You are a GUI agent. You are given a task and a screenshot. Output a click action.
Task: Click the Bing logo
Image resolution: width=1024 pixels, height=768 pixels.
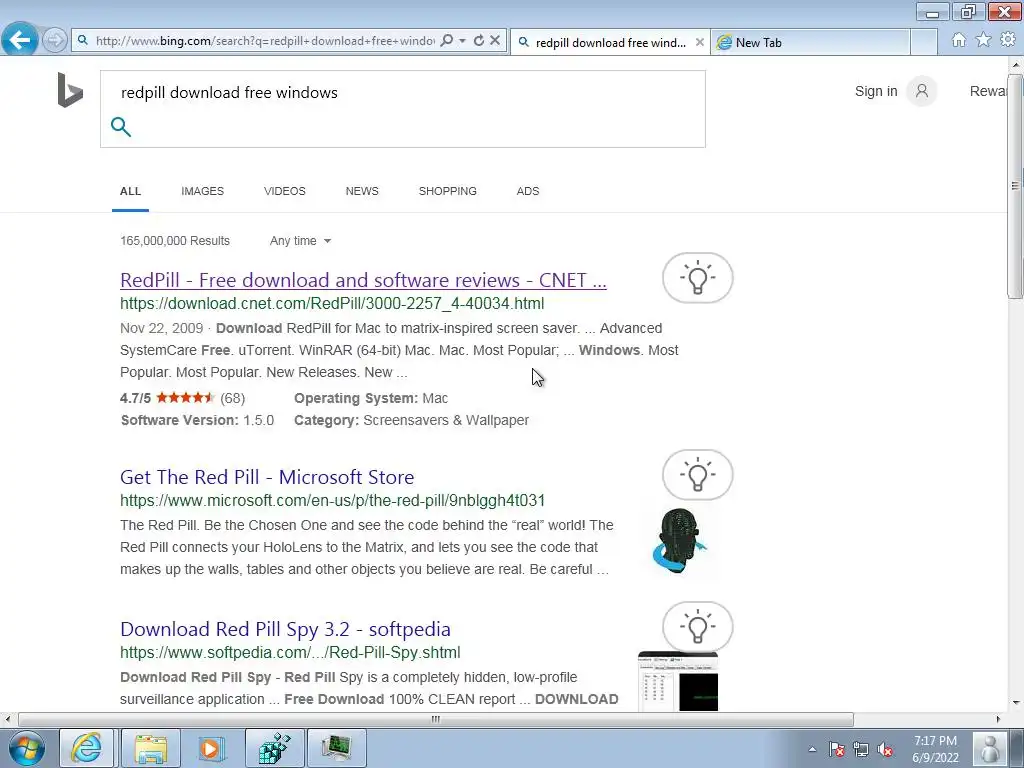click(70, 90)
